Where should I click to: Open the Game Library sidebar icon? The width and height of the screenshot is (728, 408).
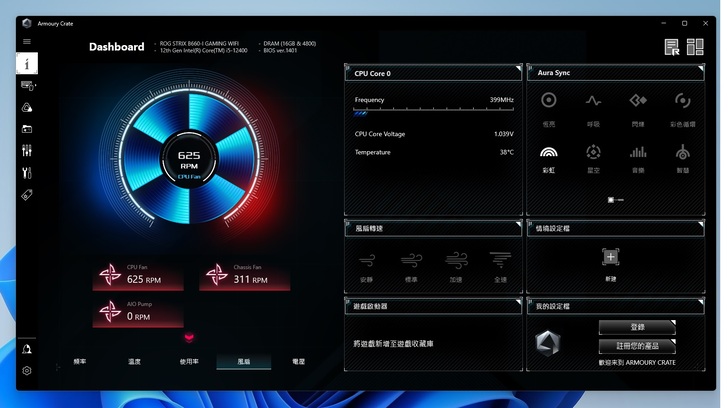(27, 129)
